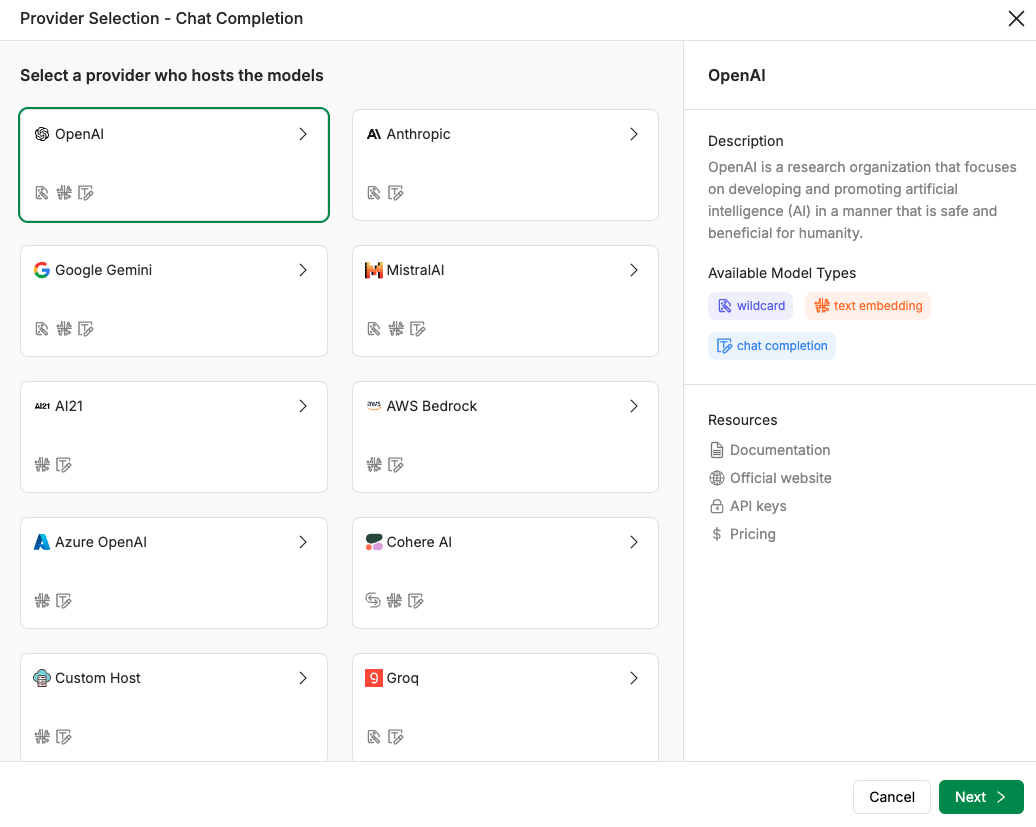Click the Custom Host cloud icon
1036x827 pixels.
42,678
